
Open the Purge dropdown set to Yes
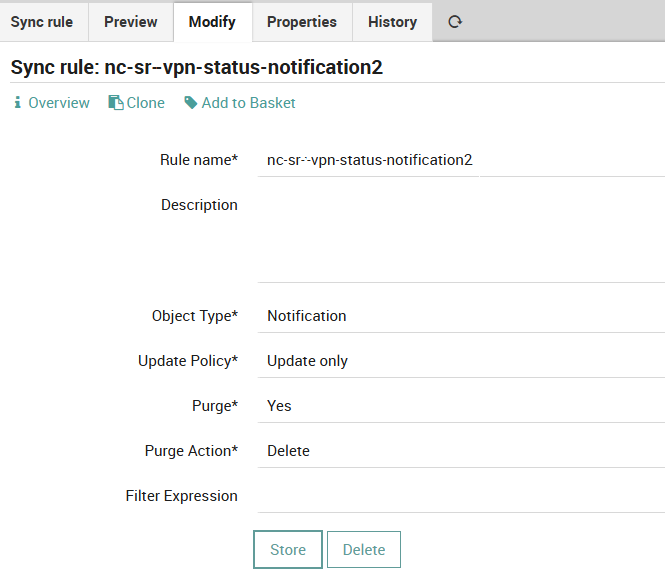tap(460, 406)
